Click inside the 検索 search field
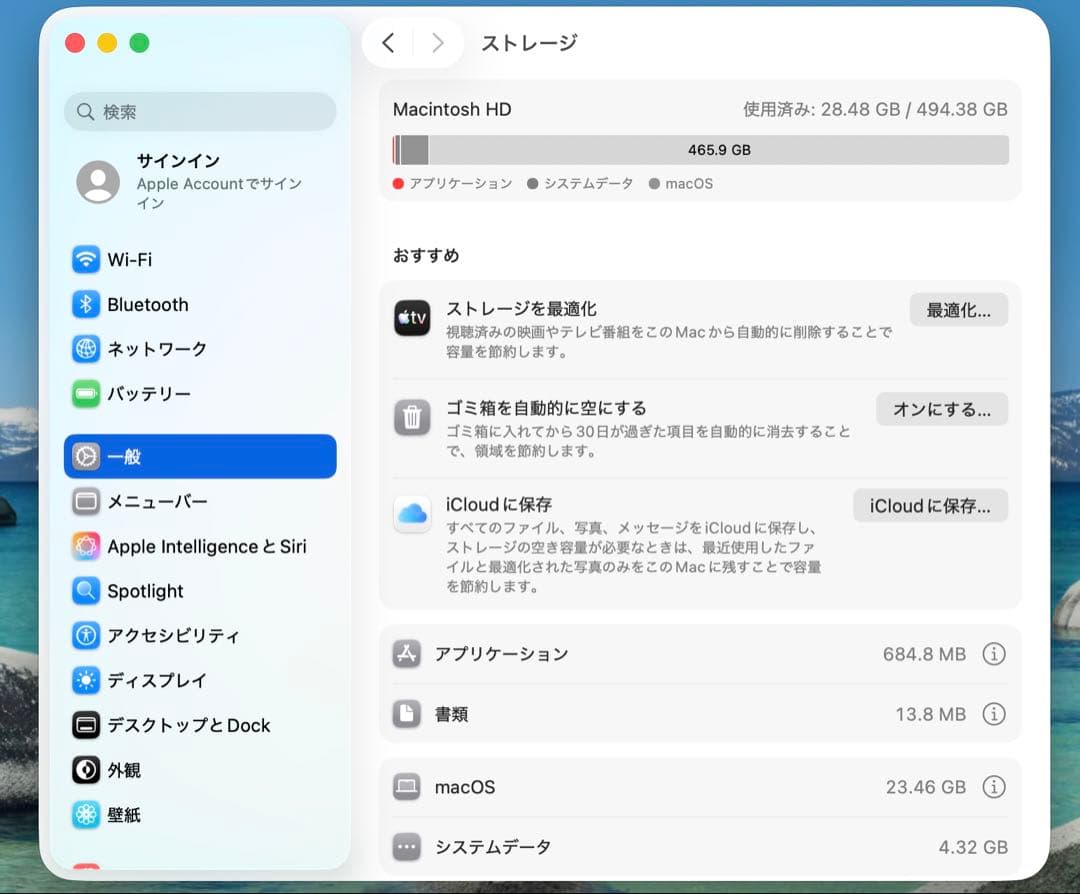Viewport: 1080px width, 894px height. pos(199,111)
